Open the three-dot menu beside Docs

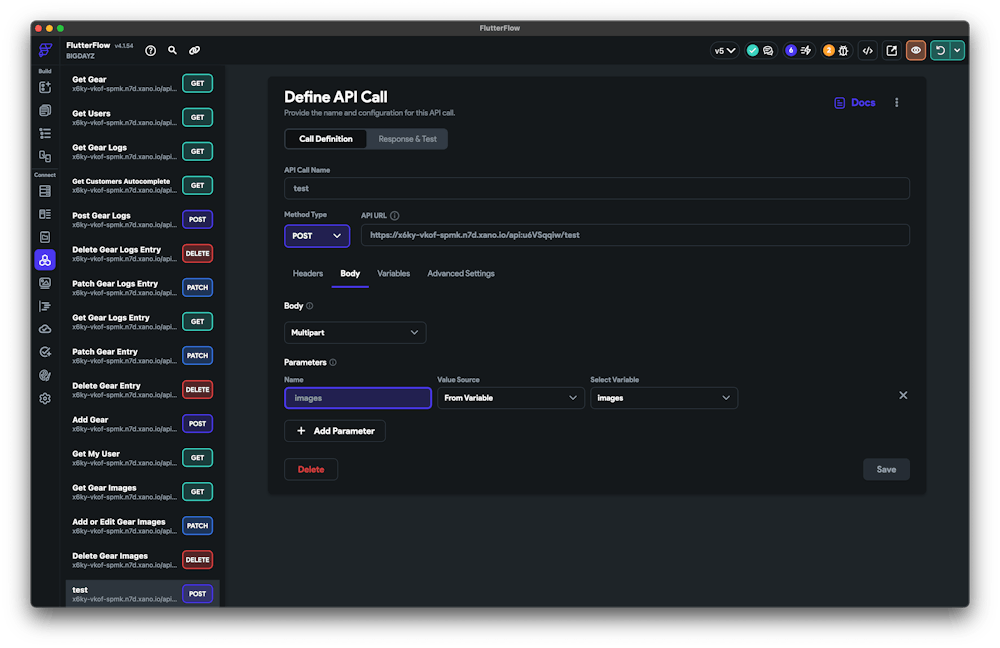897,103
